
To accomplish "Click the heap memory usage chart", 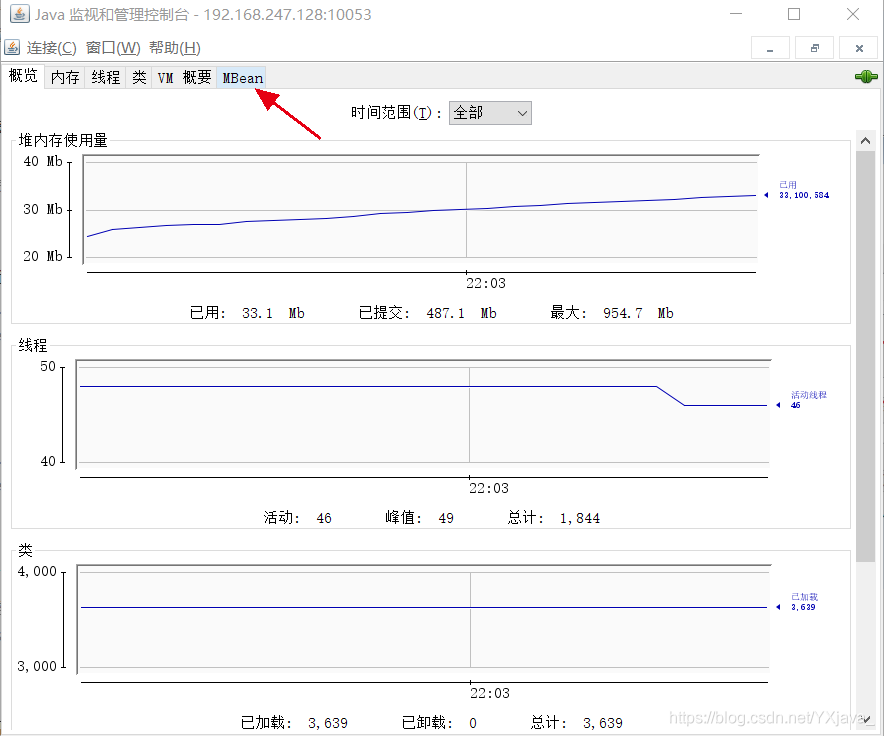I will click(421, 209).
